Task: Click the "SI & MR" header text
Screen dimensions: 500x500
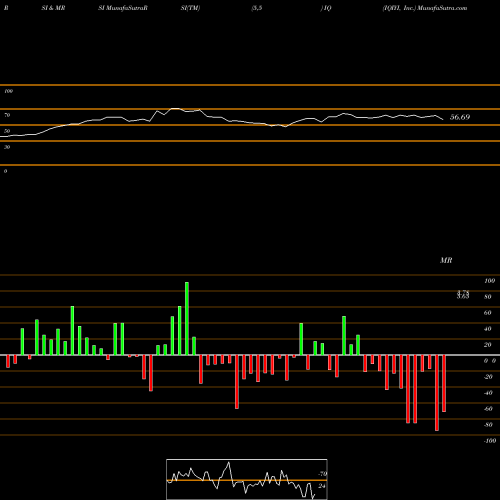Action: click(53, 8)
